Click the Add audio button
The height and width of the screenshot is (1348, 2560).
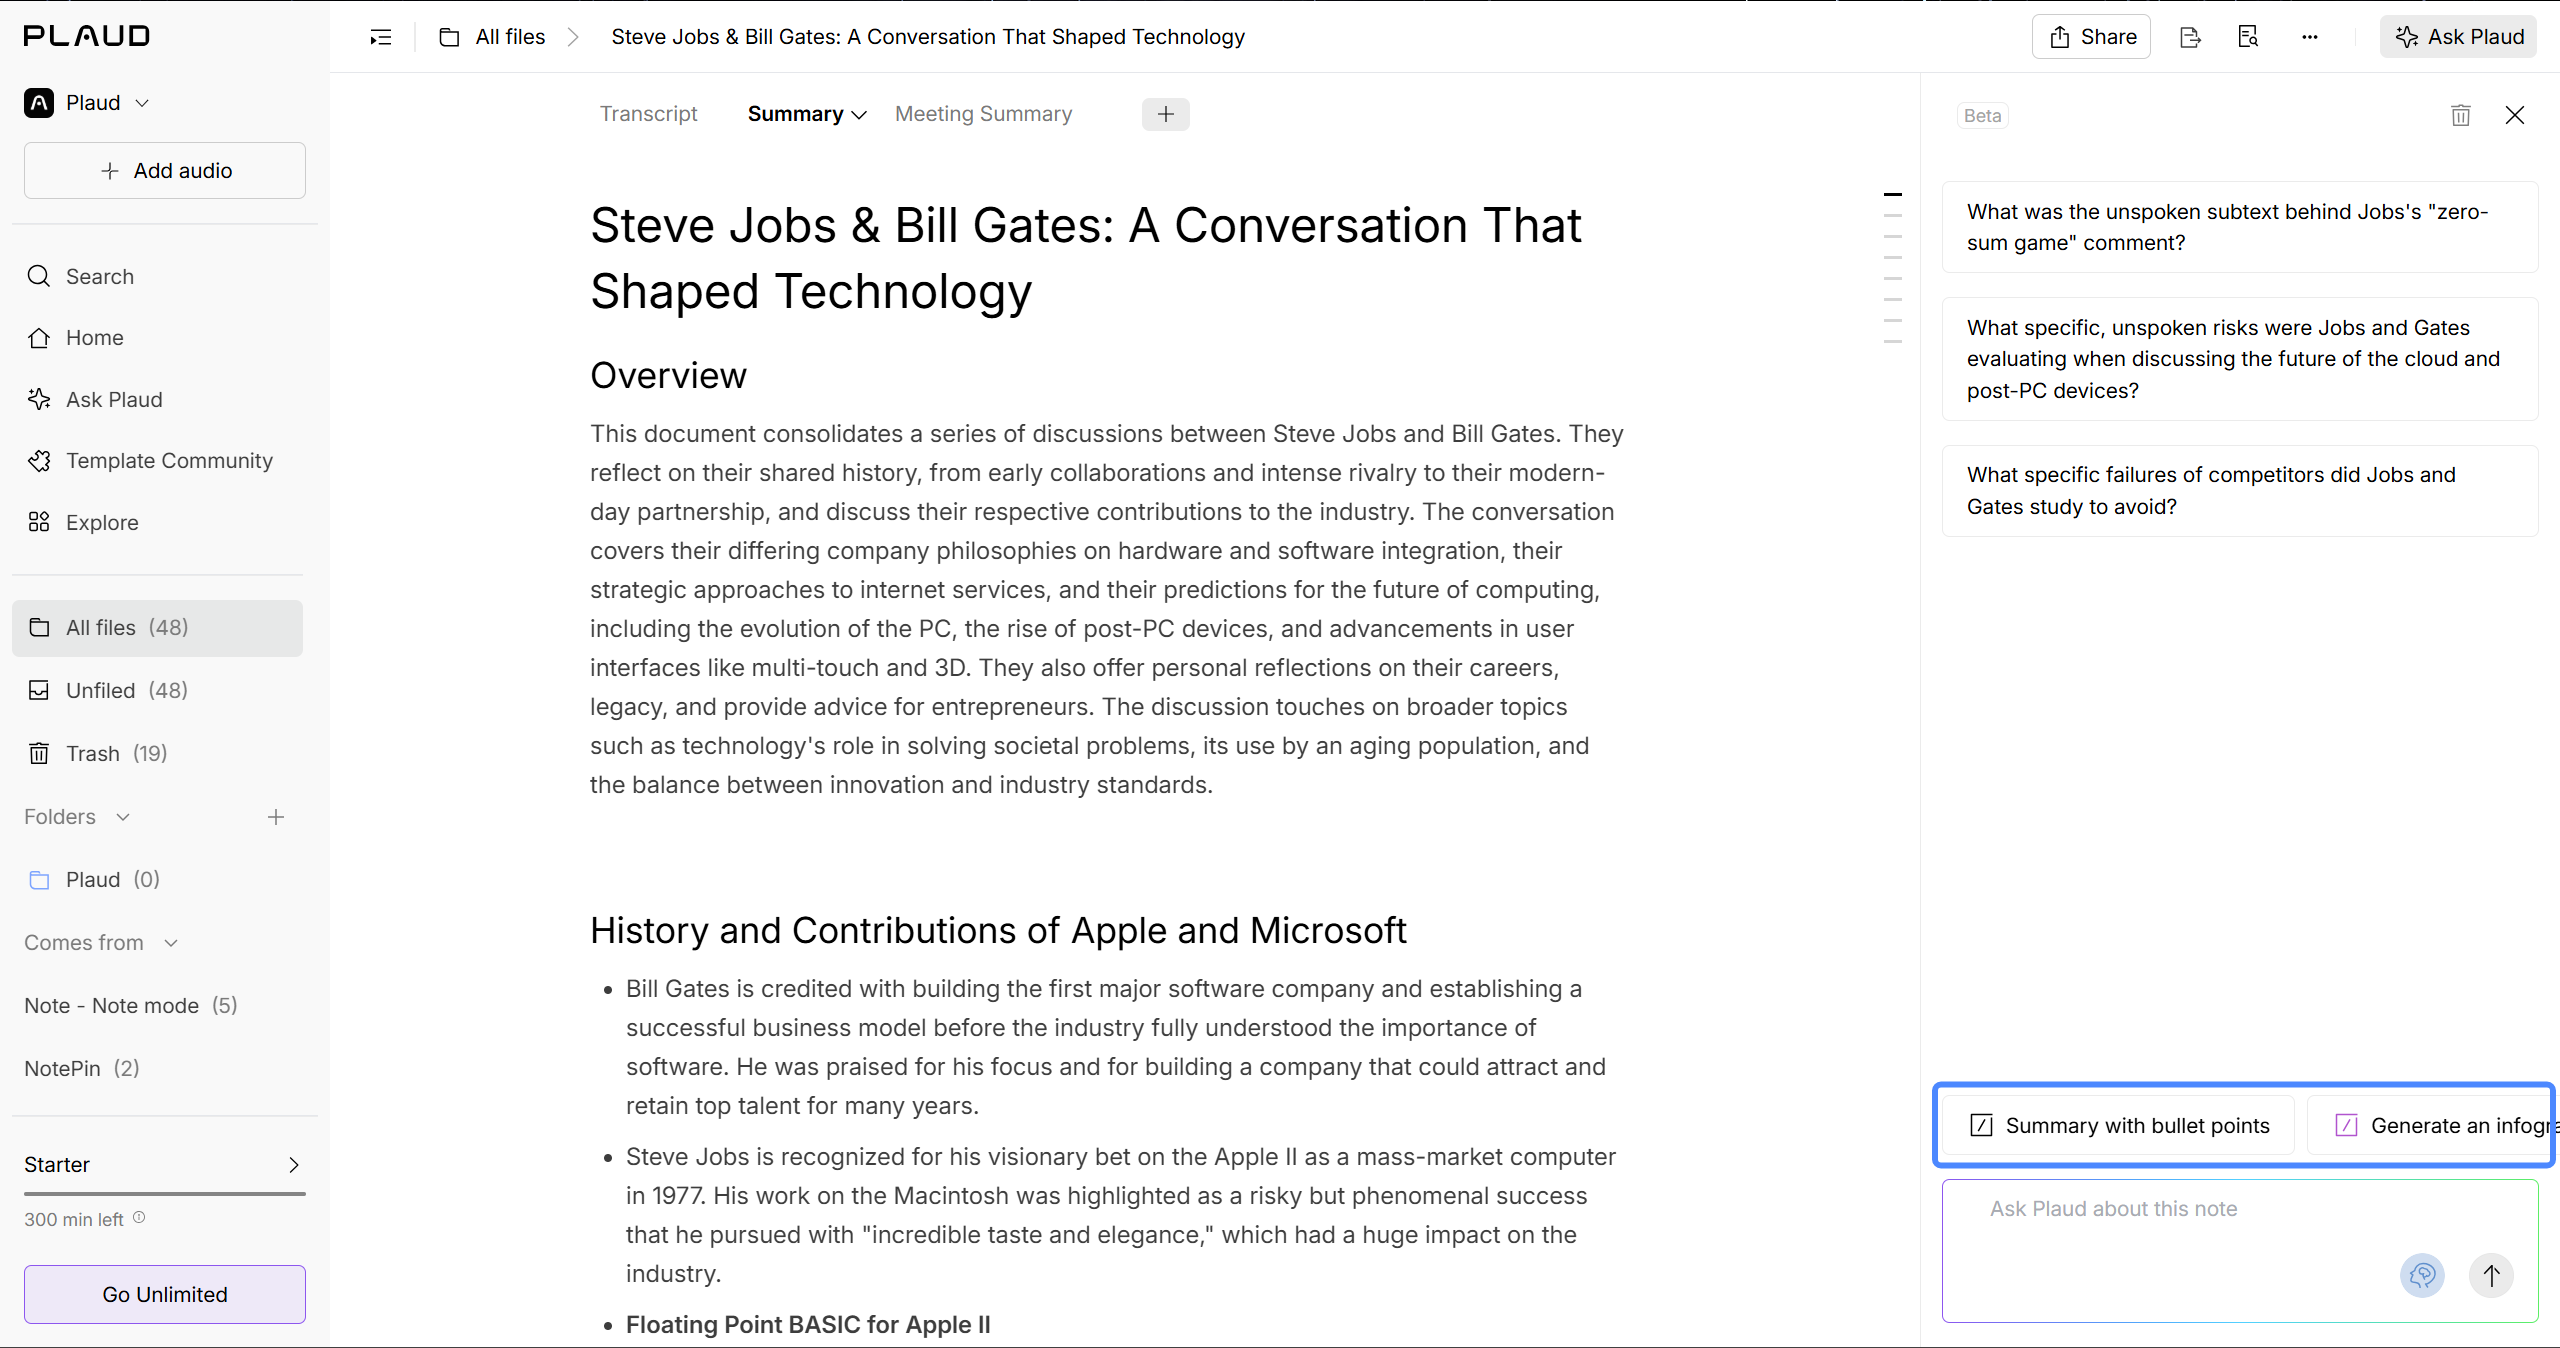[x=165, y=171]
